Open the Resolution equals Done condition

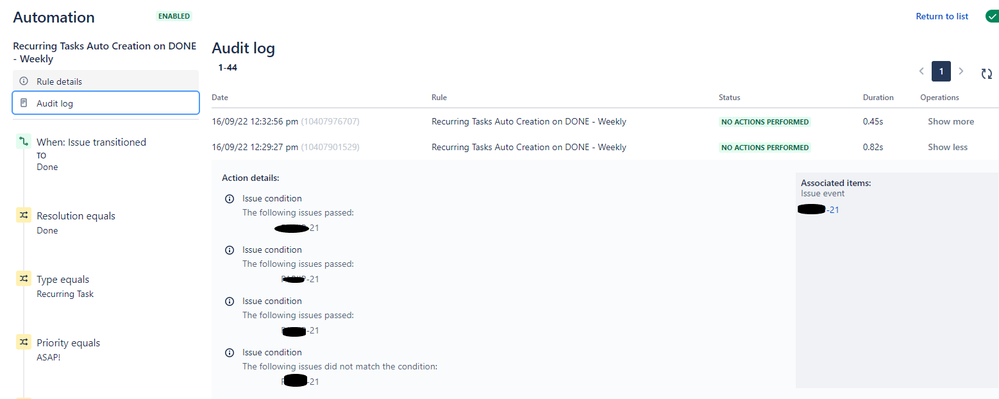point(76,222)
